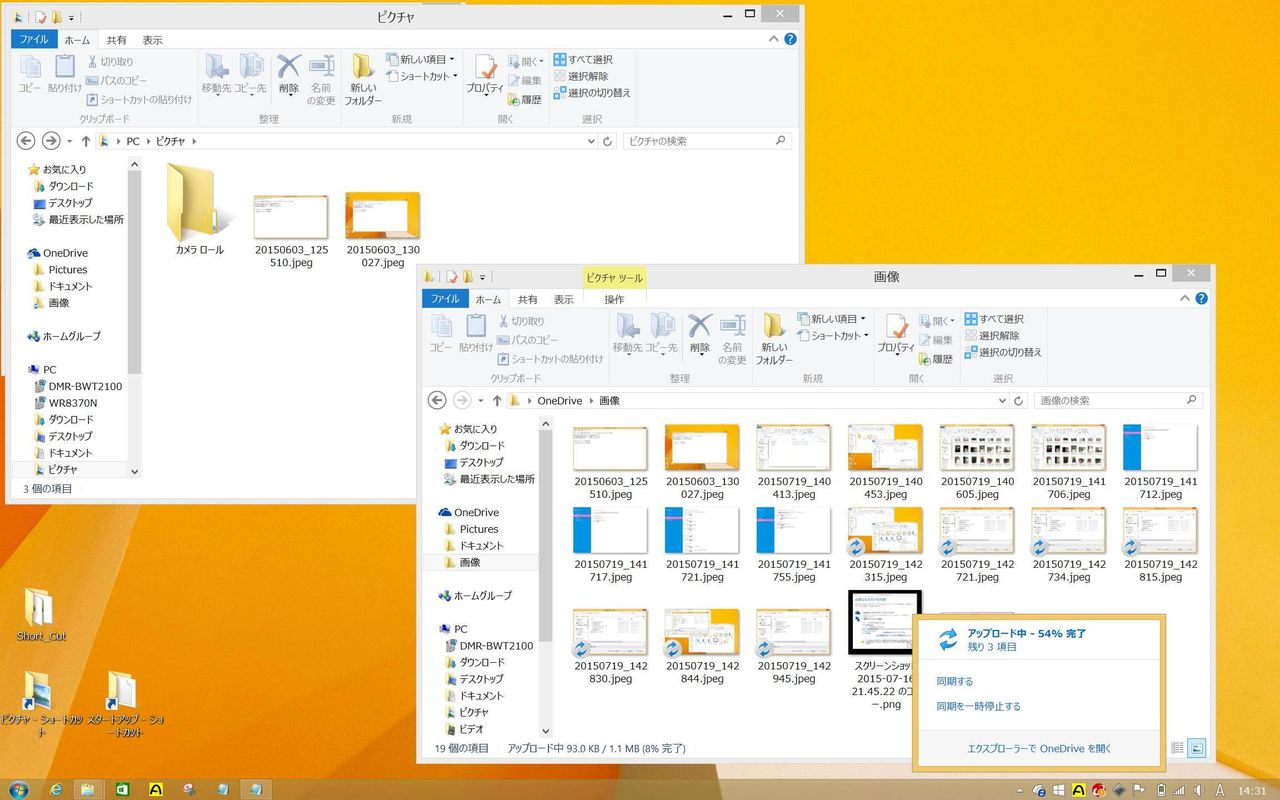The width and height of the screenshot is (1280, 800).
Task: Click 同期する in OneDrive popup
Action: [x=955, y=681]
